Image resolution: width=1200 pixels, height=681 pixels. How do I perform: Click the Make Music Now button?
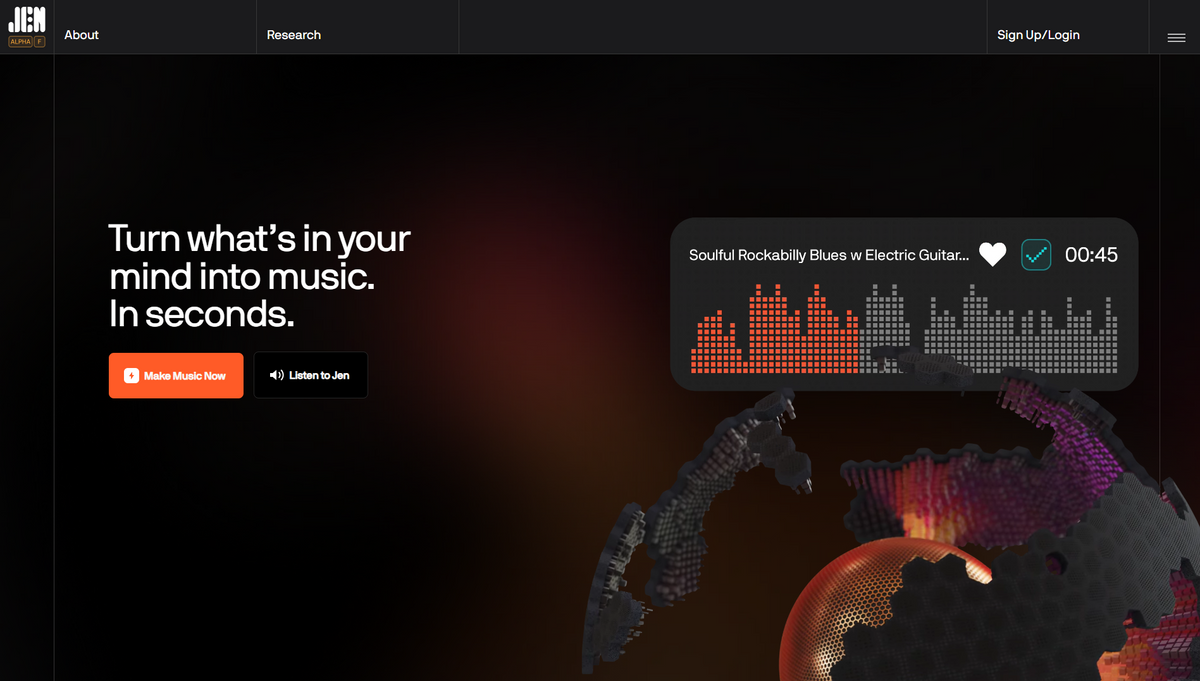pyautogui.click(x=176, y=375)
